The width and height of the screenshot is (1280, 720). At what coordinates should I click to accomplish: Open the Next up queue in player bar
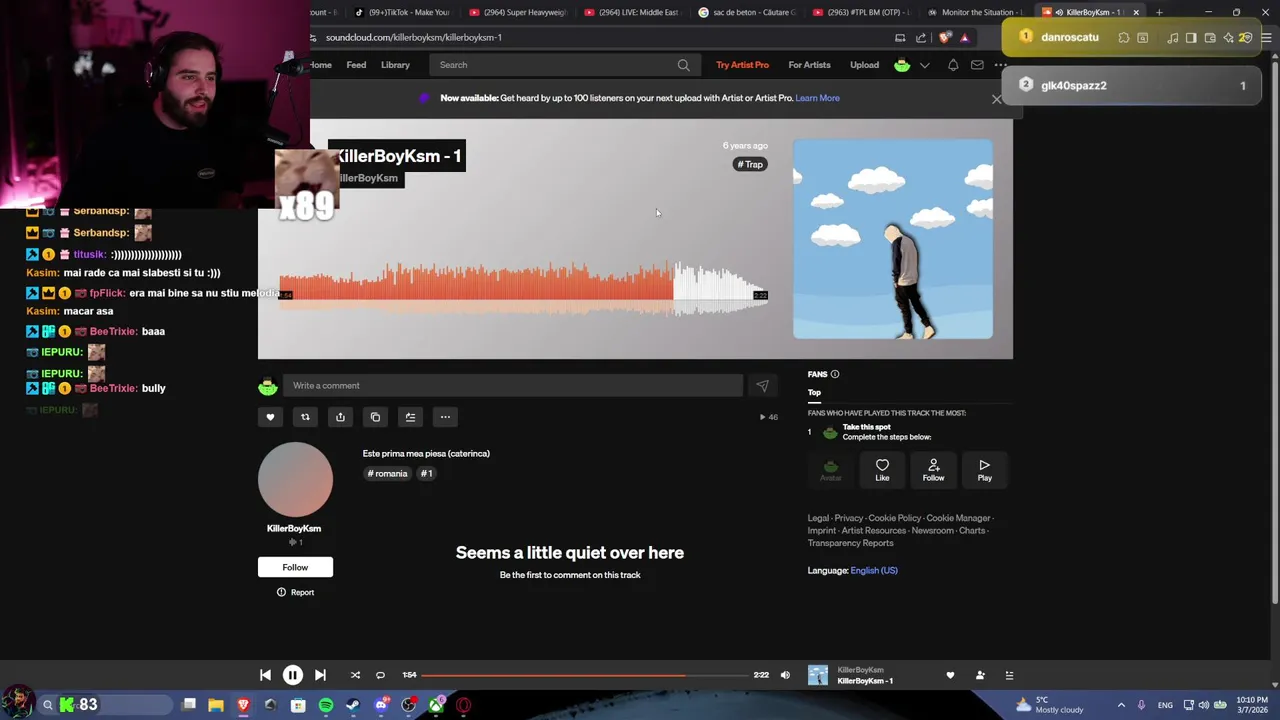[x=1009, y=676]
